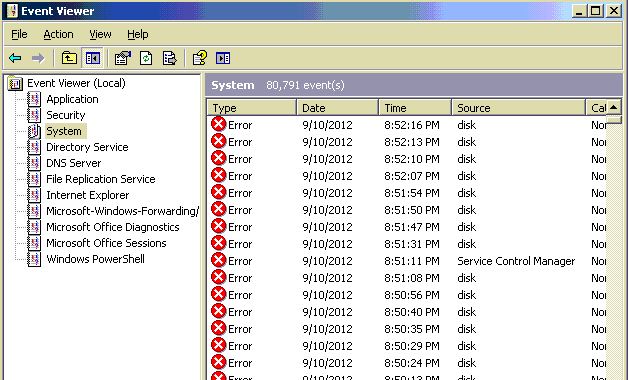Image resolution: width=628 pixels, height=380 pixels.
Task: Click the error icon of the 8:50:24 PM event
Action: 219,363
